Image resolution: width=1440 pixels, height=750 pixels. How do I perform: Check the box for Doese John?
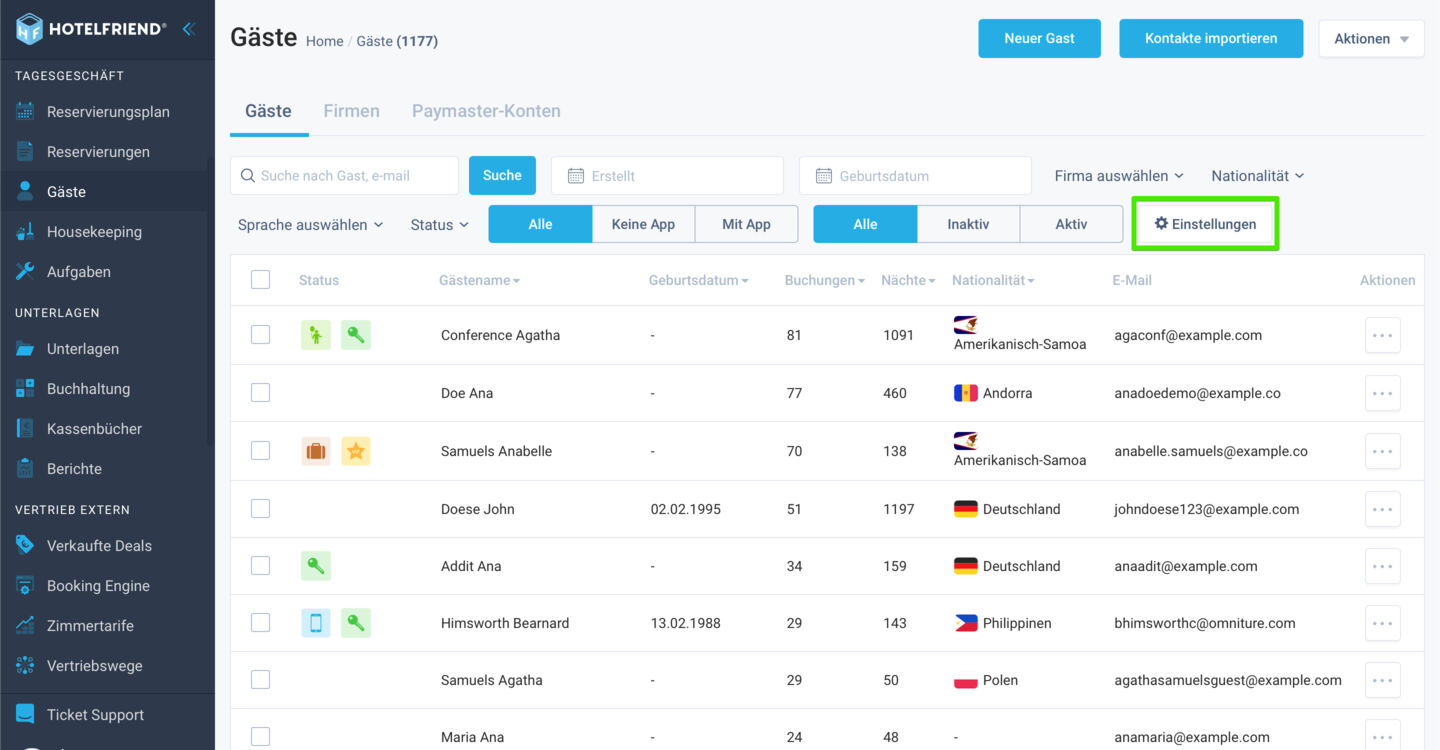[x=260, y=509]
